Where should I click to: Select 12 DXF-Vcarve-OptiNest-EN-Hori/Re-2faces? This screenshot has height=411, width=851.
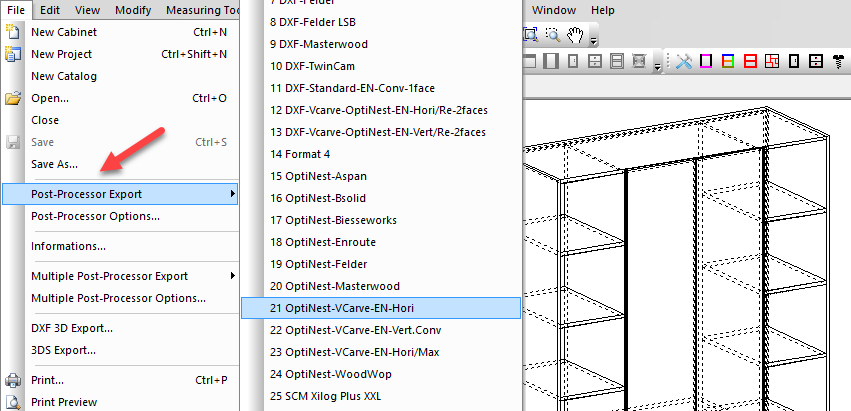[381, 110]
